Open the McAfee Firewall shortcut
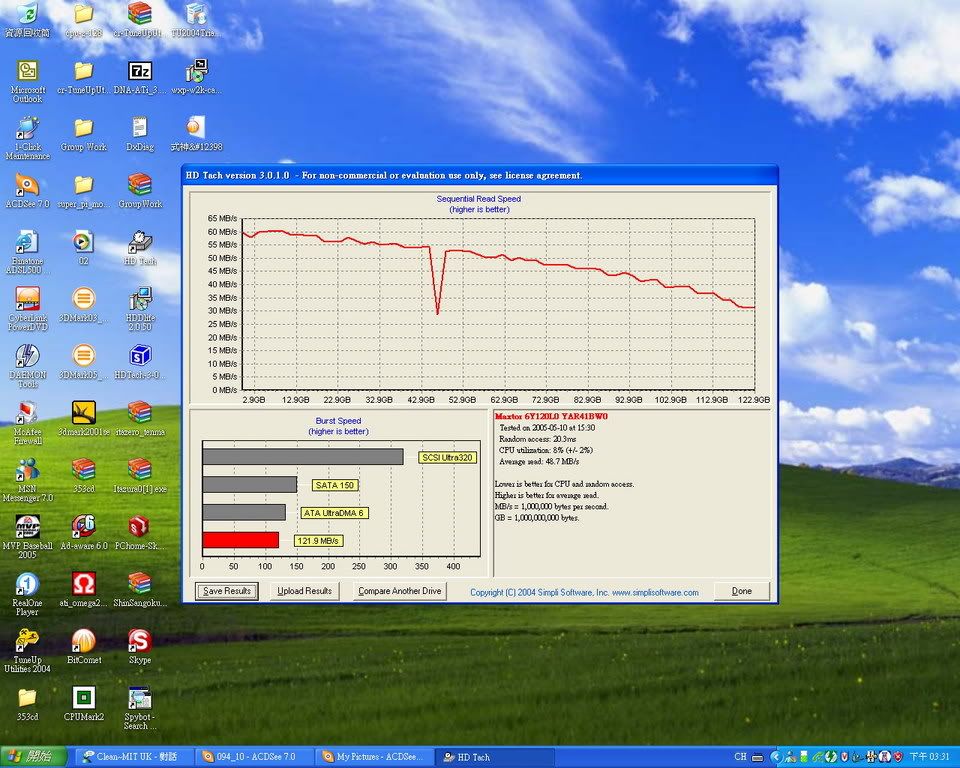This screenshot has height=768, width=960. click(x=27, y=423)
